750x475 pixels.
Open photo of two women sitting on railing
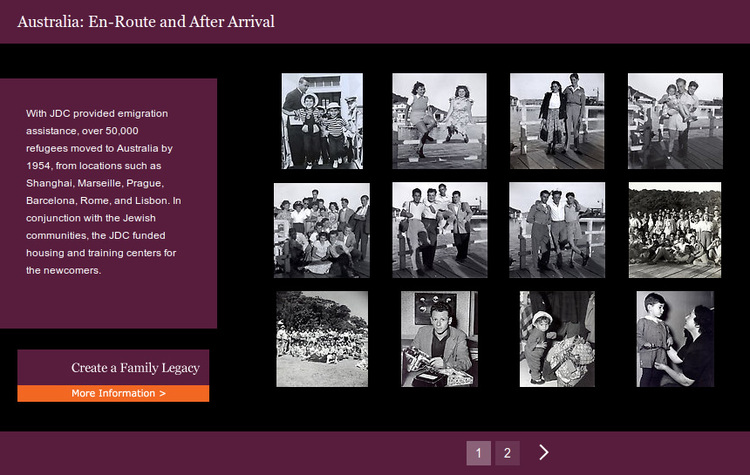coord(439,121)
